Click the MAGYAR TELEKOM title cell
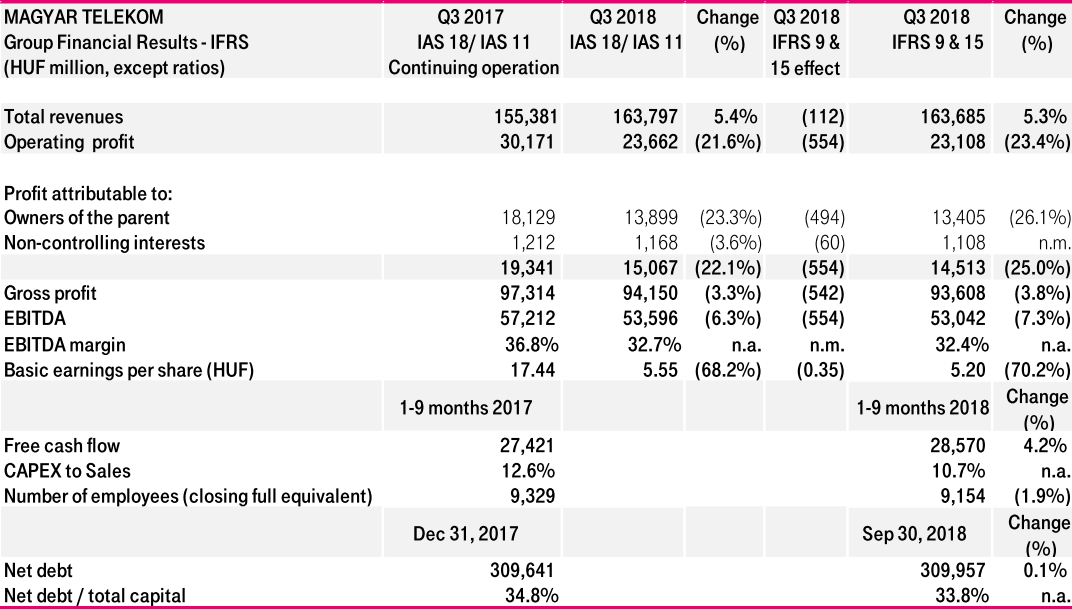The width and height of the screenshot is (1072, 609). (83, 18)
